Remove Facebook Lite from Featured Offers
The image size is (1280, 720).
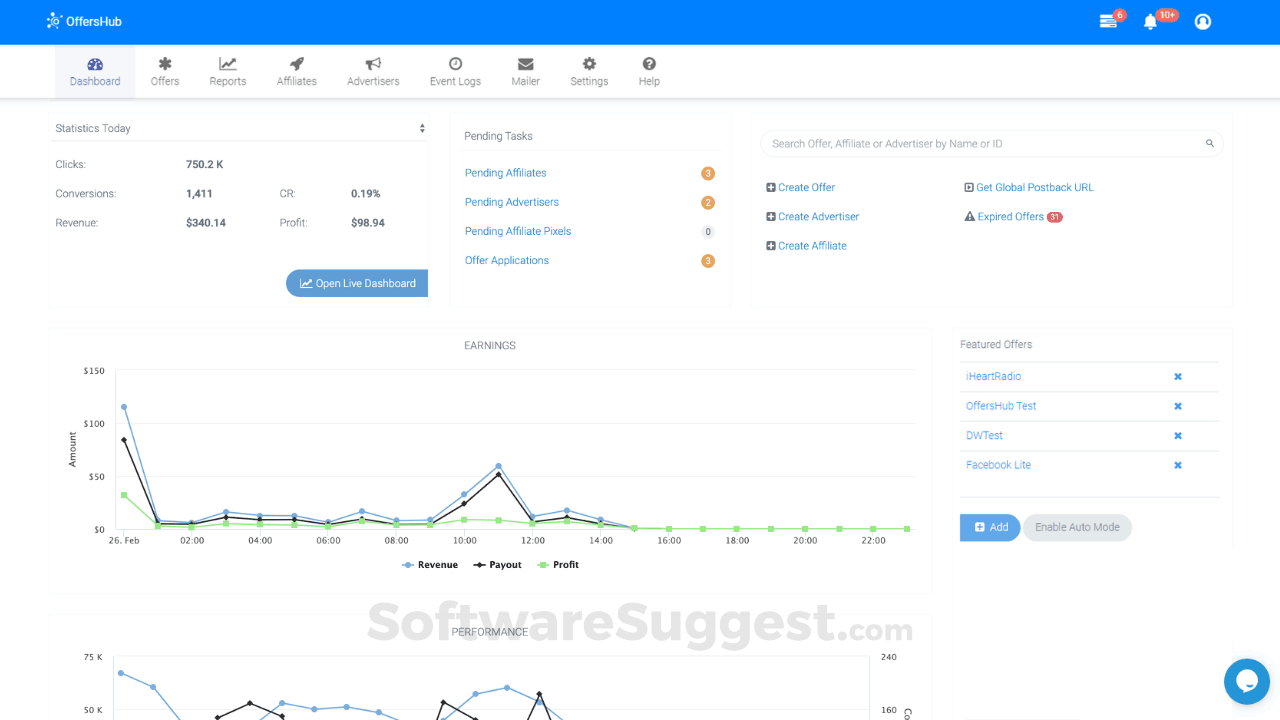1177,464
